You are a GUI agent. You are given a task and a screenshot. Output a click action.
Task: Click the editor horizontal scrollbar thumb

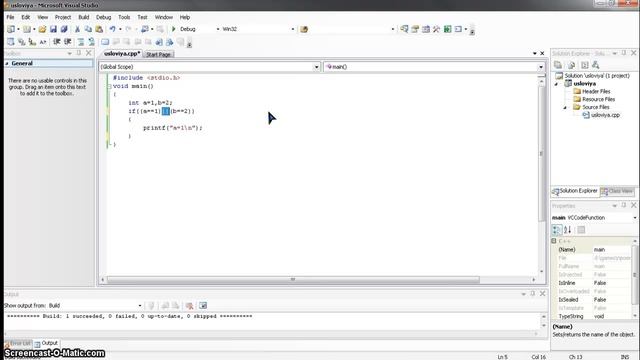pyautogui.click(x=293, y=280)
